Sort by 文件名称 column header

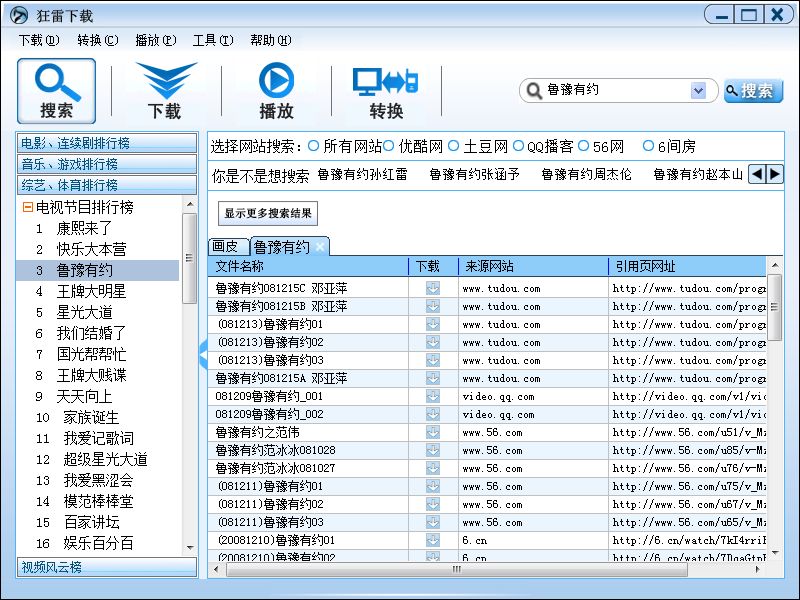pos(308,266)
